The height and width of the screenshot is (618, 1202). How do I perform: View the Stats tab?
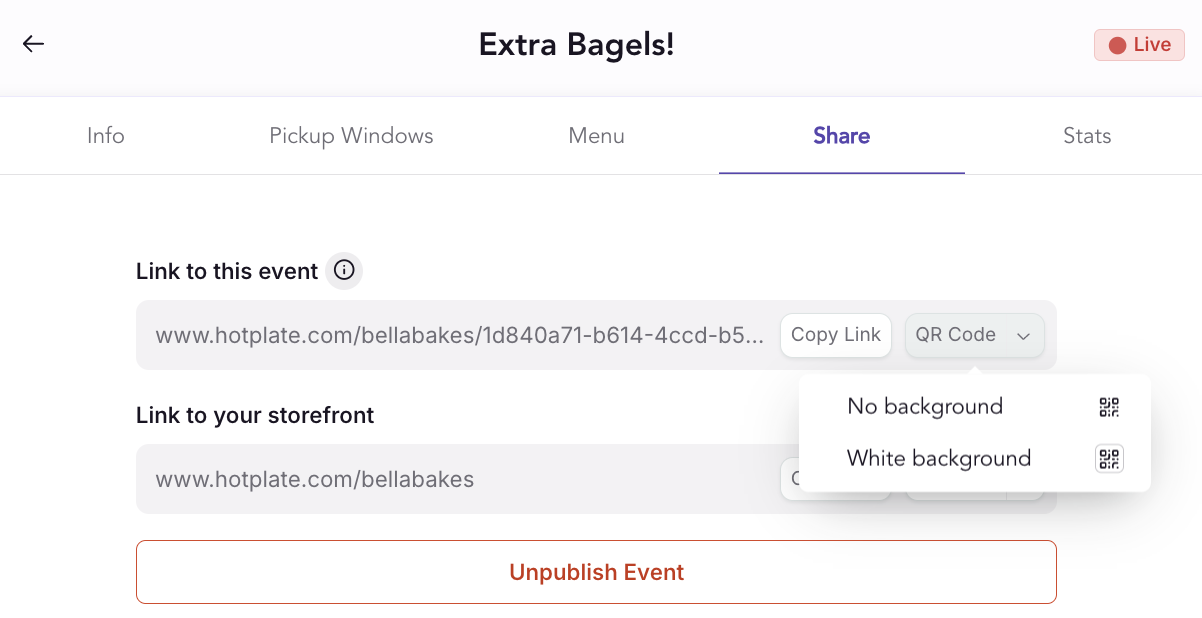1087,136
